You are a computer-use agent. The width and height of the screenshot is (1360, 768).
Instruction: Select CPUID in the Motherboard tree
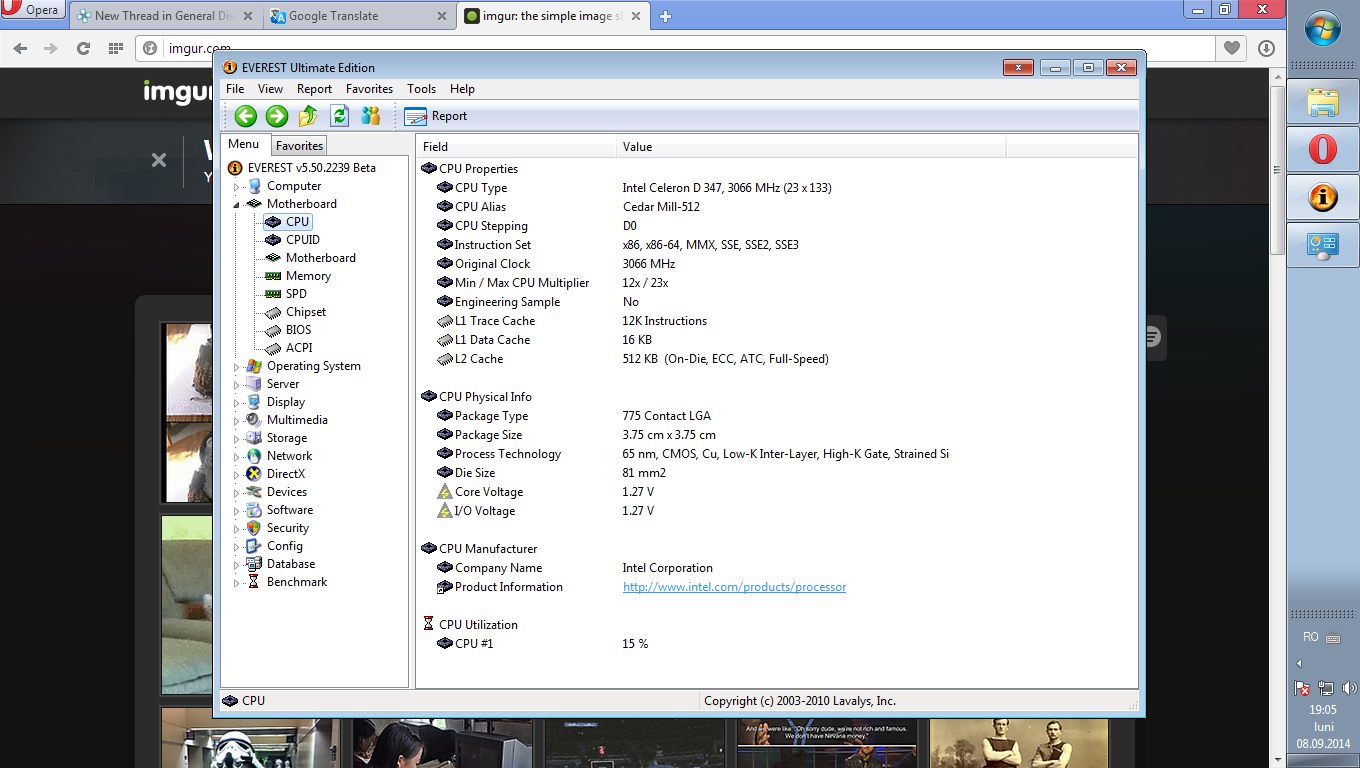pos(302,240)
